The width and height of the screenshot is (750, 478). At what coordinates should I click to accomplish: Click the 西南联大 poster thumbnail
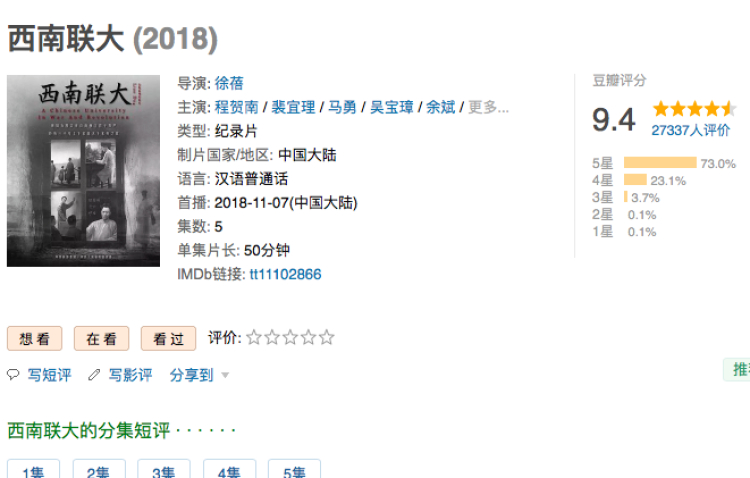[x=83, y=171]
